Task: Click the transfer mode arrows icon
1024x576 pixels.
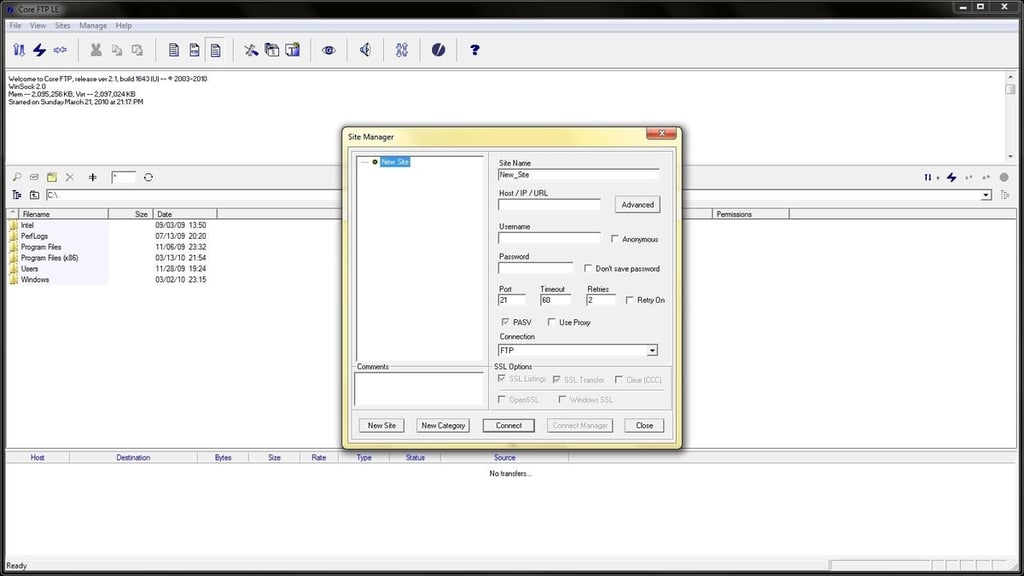Action: pyautogui.click(x=402, y=50)
